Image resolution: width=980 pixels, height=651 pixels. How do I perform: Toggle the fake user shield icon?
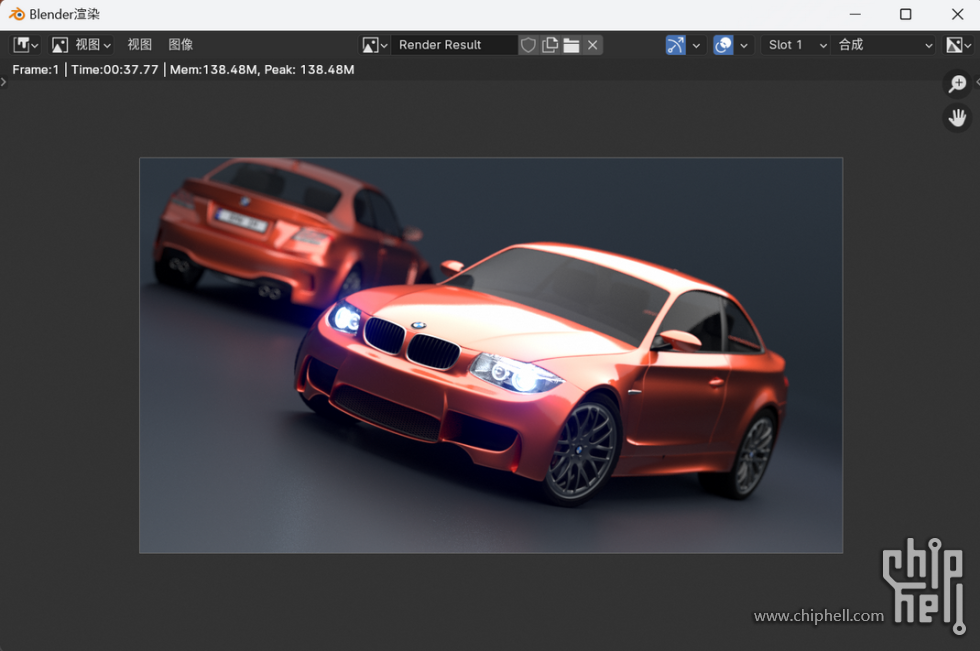click(528, 45)
